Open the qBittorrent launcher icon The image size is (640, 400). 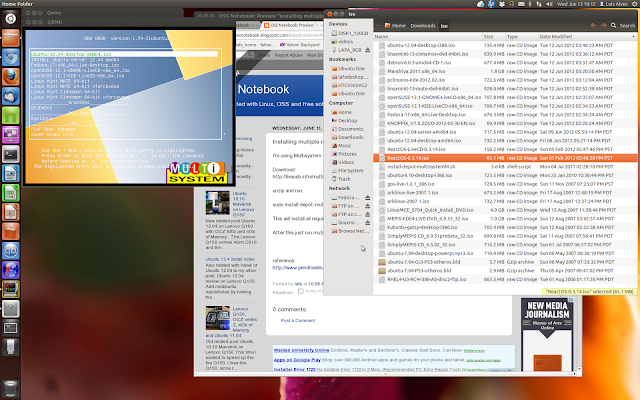11,251
